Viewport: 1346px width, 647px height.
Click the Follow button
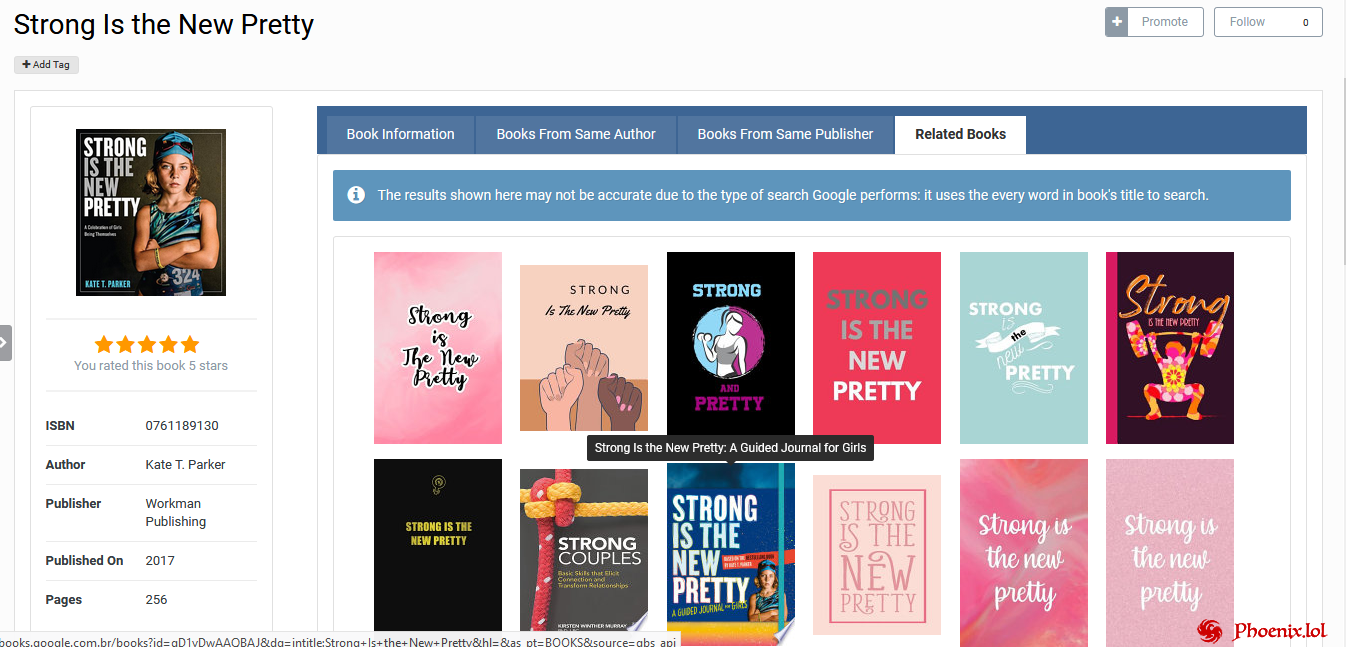[1267, 22]
